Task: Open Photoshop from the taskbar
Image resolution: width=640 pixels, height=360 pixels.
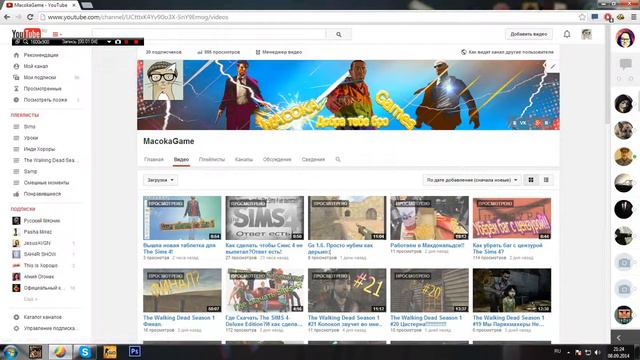Action: (134, 351)
